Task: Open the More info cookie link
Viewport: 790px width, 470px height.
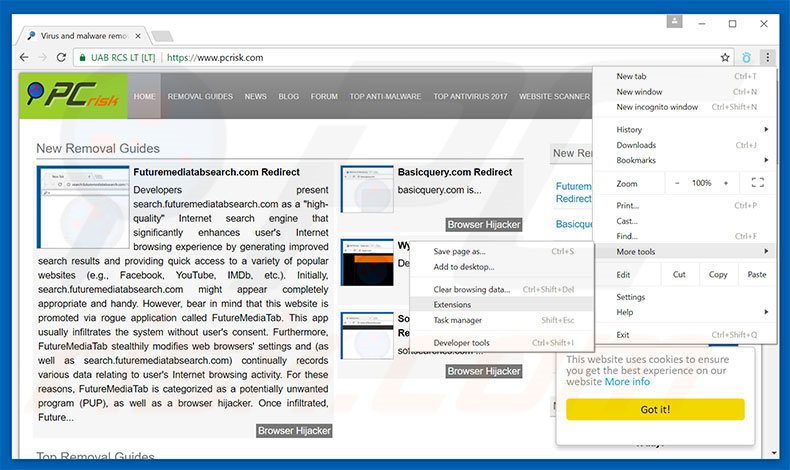Action: [627, 381]
